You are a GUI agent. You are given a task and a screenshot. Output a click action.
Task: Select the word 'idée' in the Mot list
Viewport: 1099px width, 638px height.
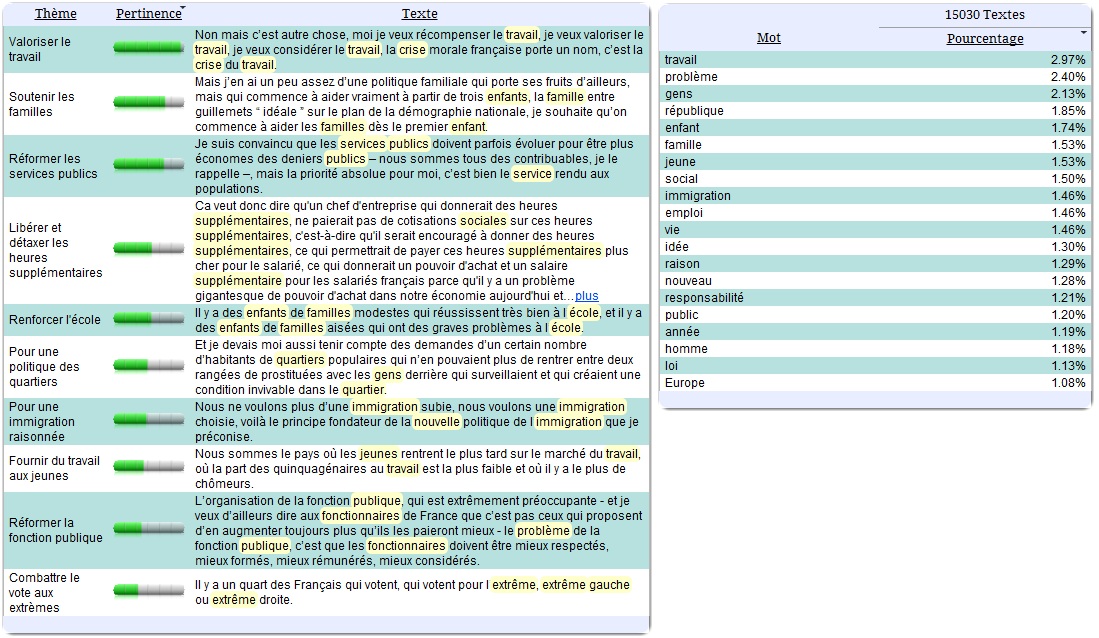(x=676, y=247)
